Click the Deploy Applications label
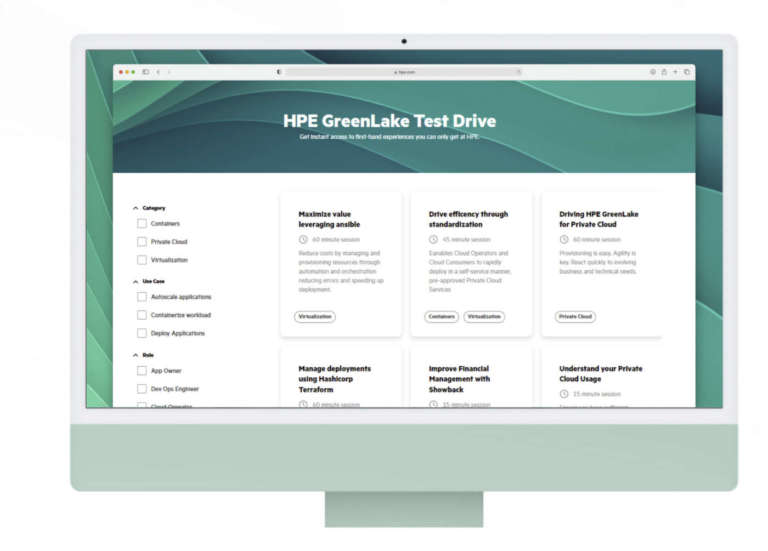The height and width of the screenshot is (551, 768). (178, 333)
